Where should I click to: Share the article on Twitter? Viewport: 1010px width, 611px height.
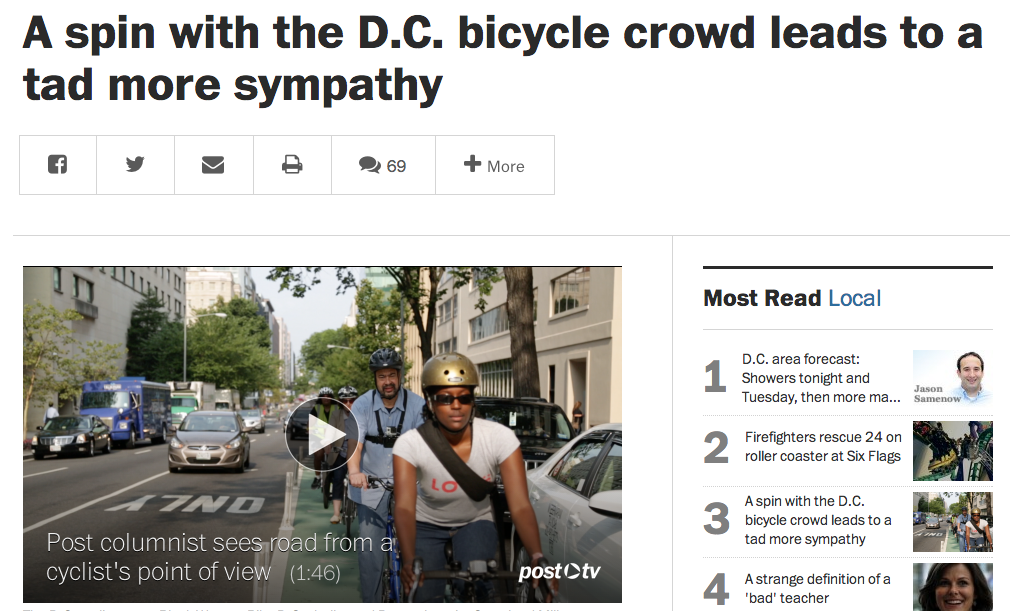(x=136, y=165)
